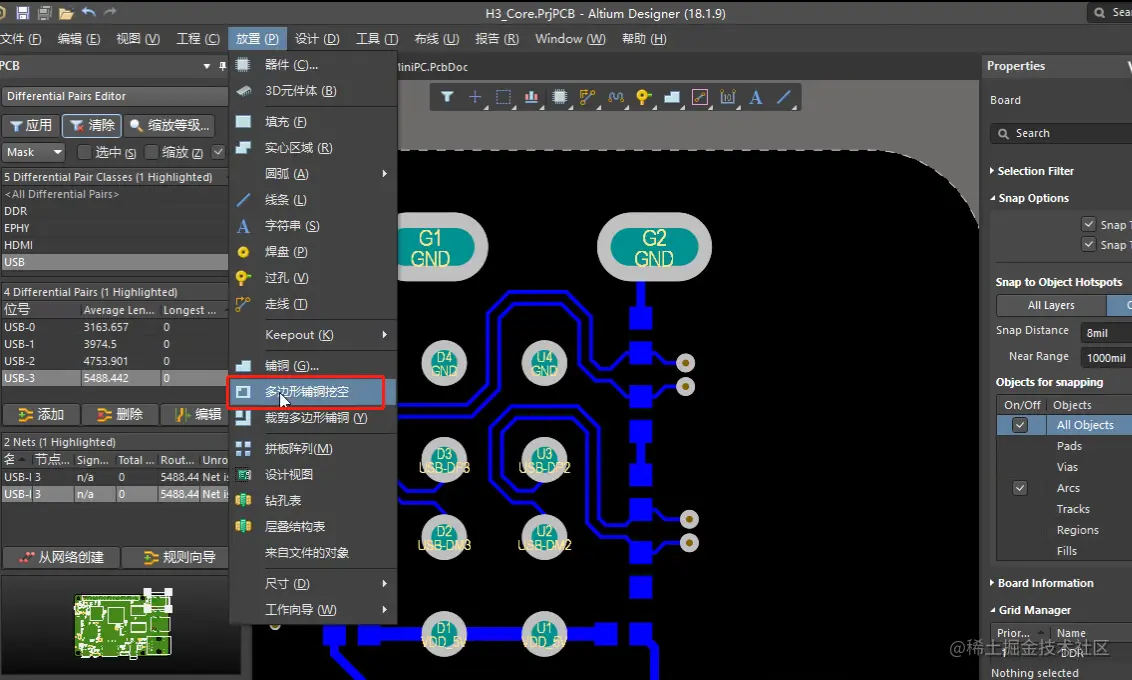Click the place component chip icon in toolbar

click(x=560, y=97)
